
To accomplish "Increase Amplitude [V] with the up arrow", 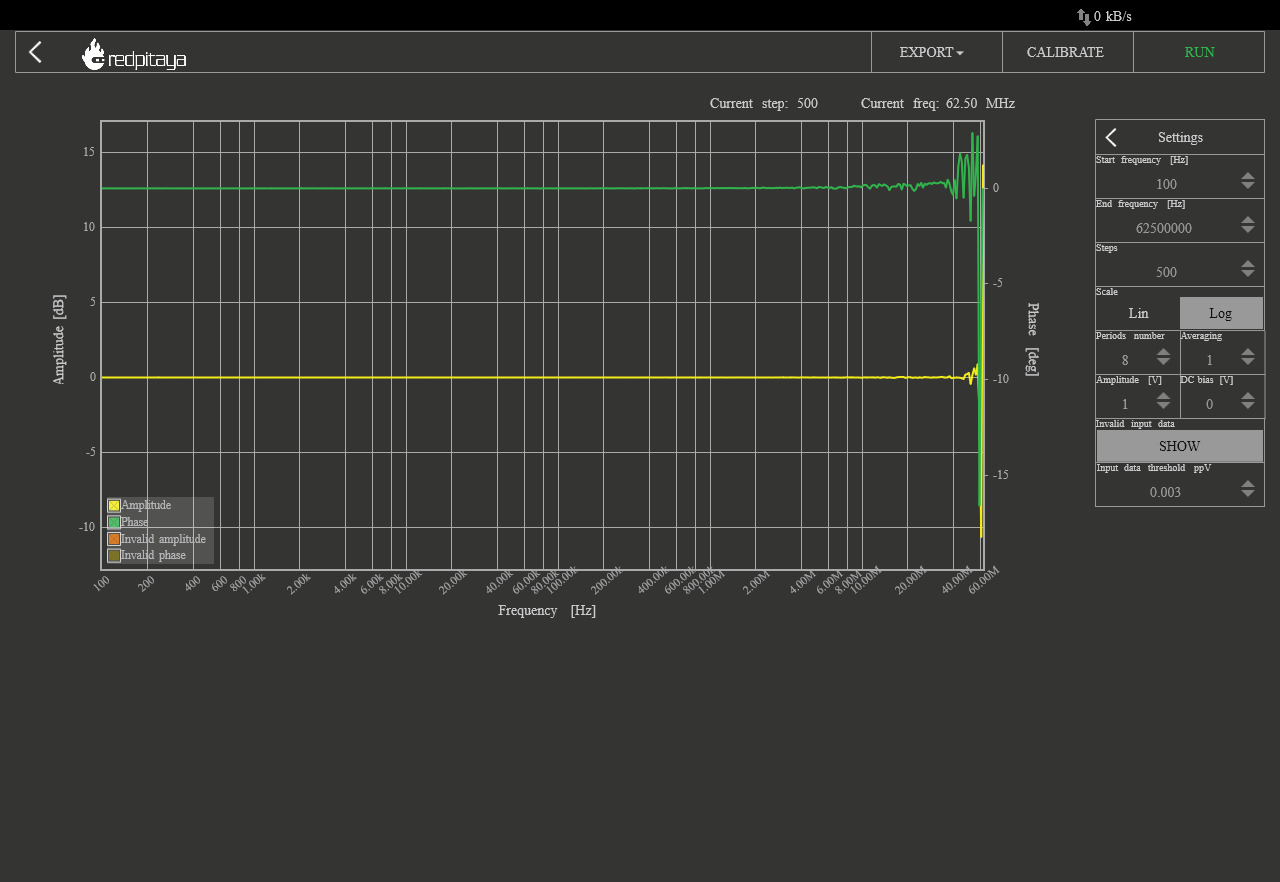I will coord(1163,396).
